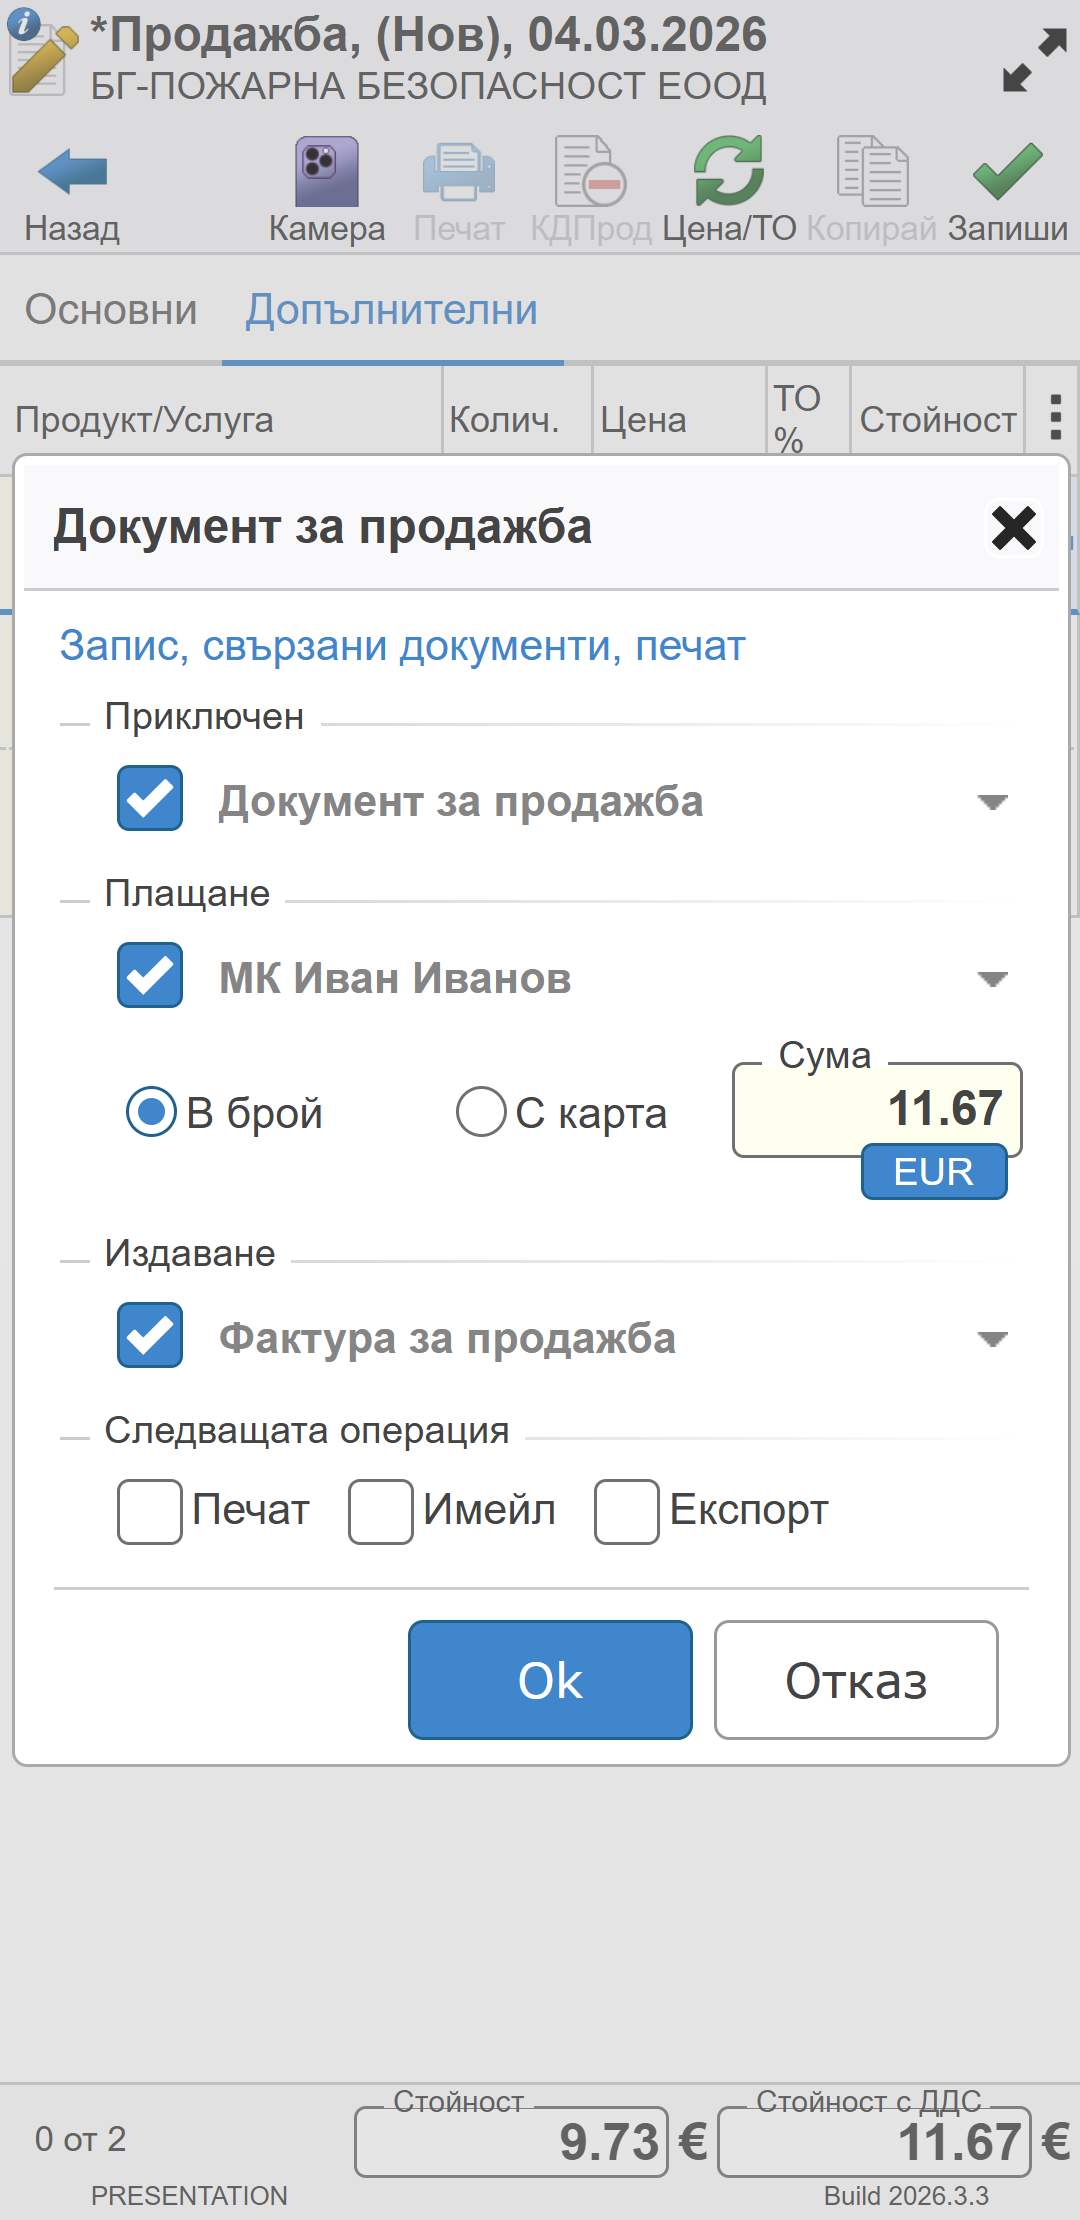
Task: Enable the Имейл checkbox
Action: pos(381,1511)
